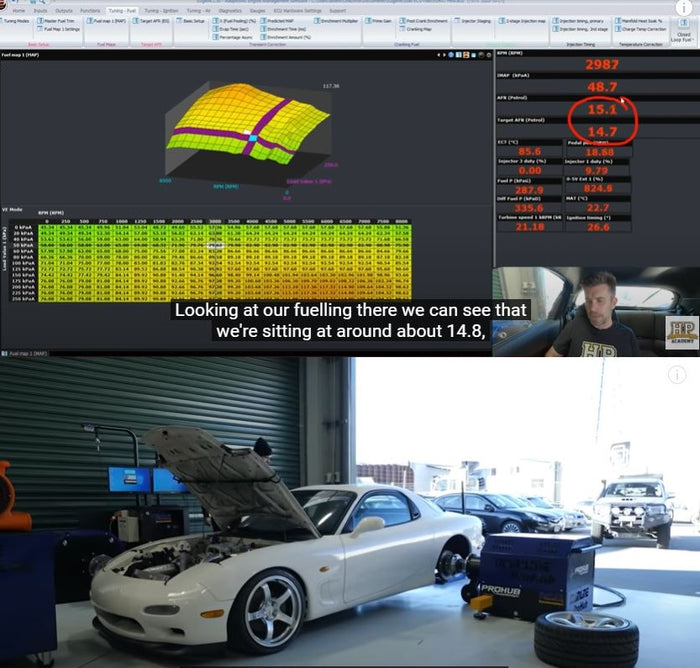700x668 pixels.
Task: Open the Fuel map 1 (MAP) table
Action: [106, 21]
